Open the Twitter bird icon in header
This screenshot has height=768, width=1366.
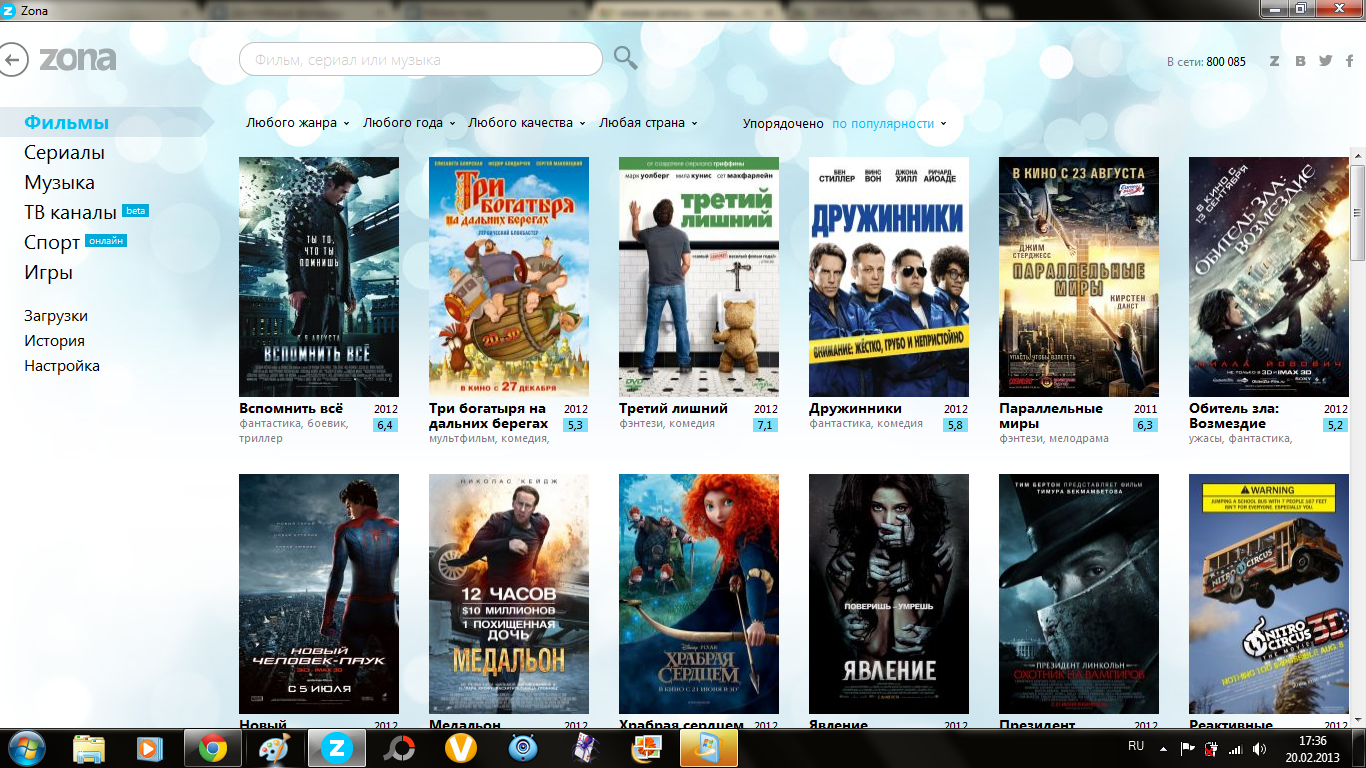[x=1326, y=61]
